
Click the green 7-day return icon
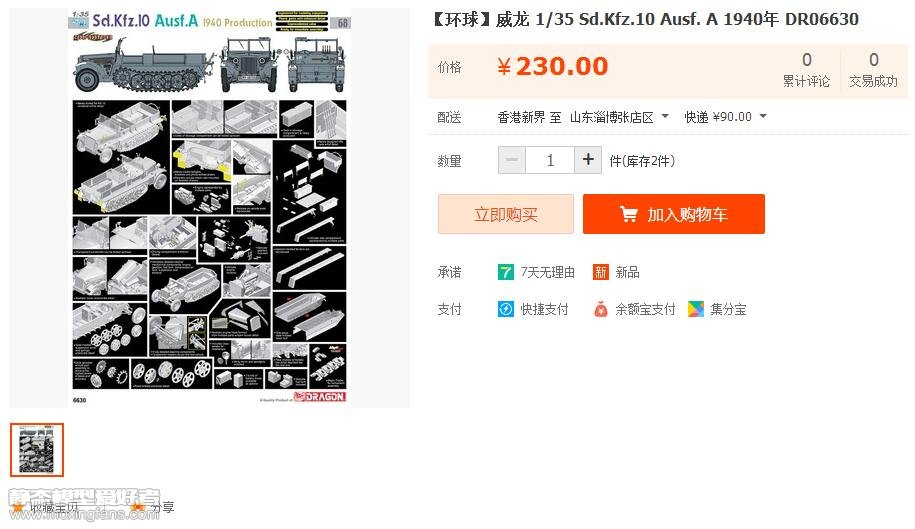505,272
